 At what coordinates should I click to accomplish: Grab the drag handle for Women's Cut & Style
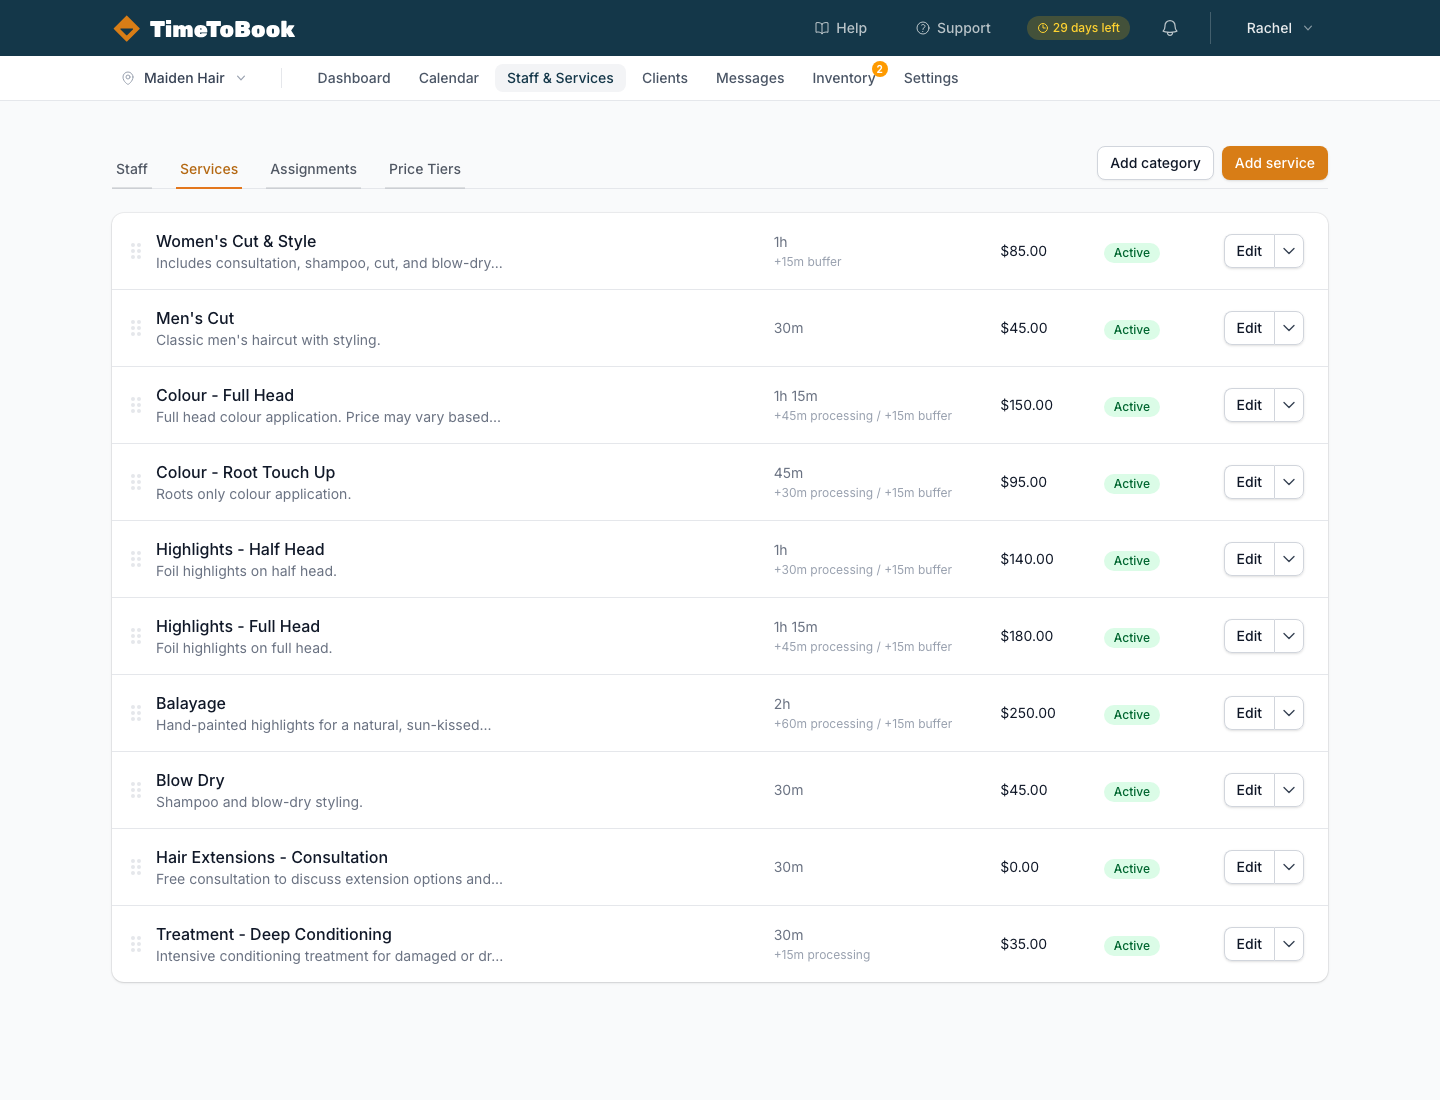tap(136, 251)
